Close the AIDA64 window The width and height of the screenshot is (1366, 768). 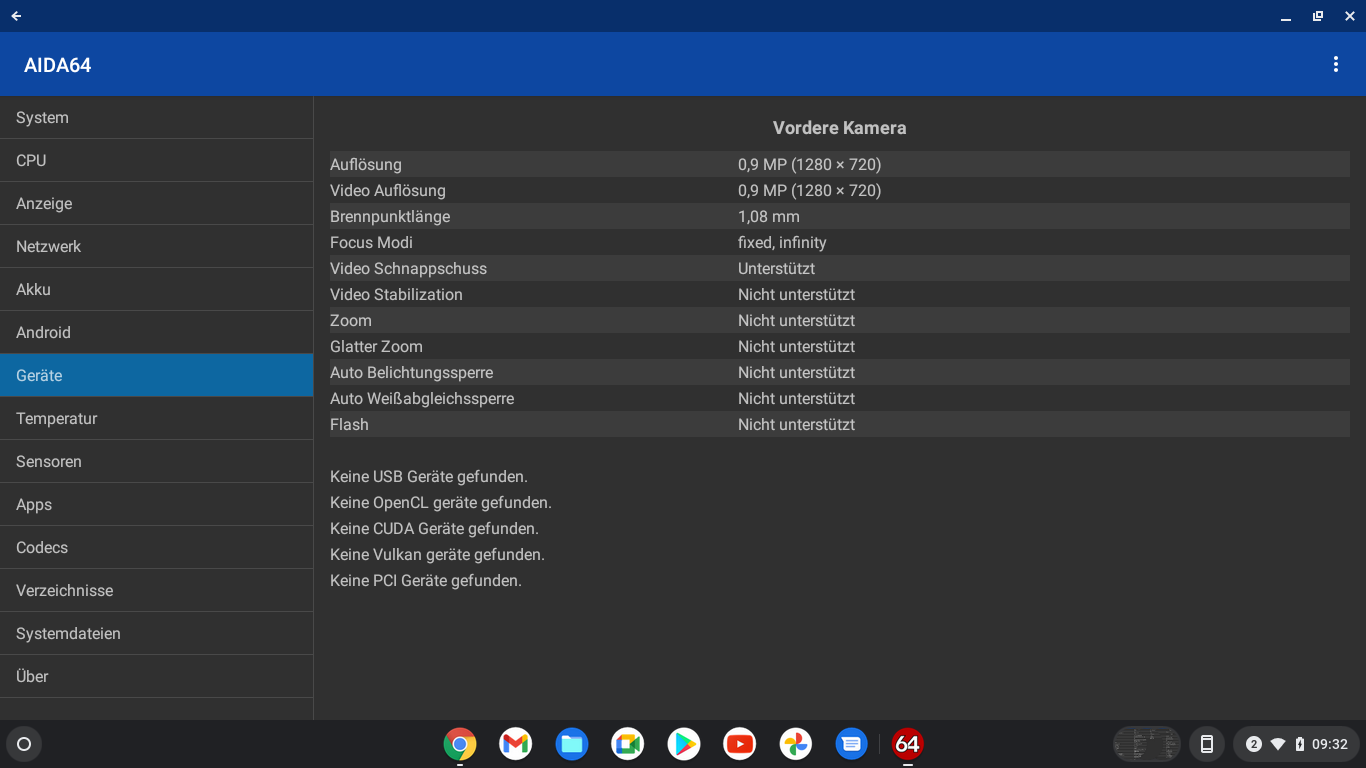click(1349, 16)
